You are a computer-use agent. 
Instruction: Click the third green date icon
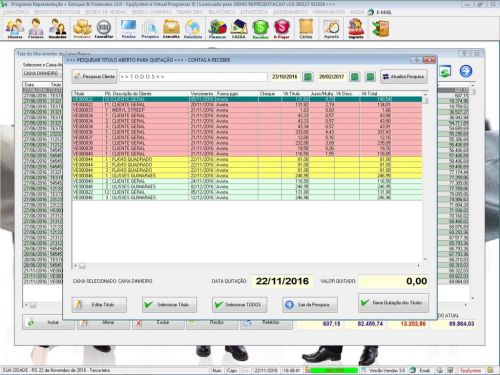point(370,77)
